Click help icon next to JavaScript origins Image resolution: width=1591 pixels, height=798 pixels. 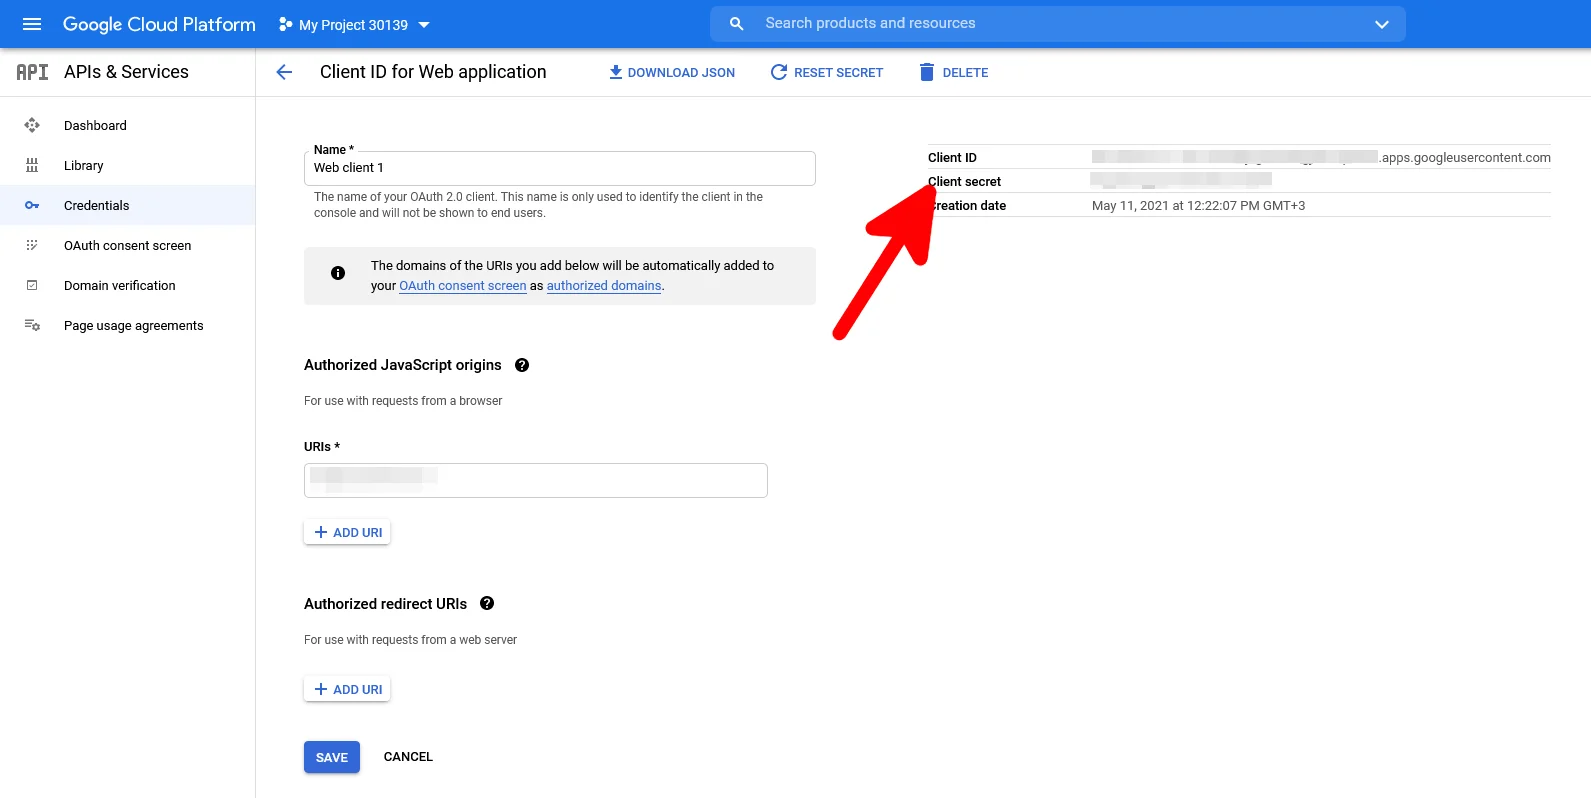[x=522, y=365]
